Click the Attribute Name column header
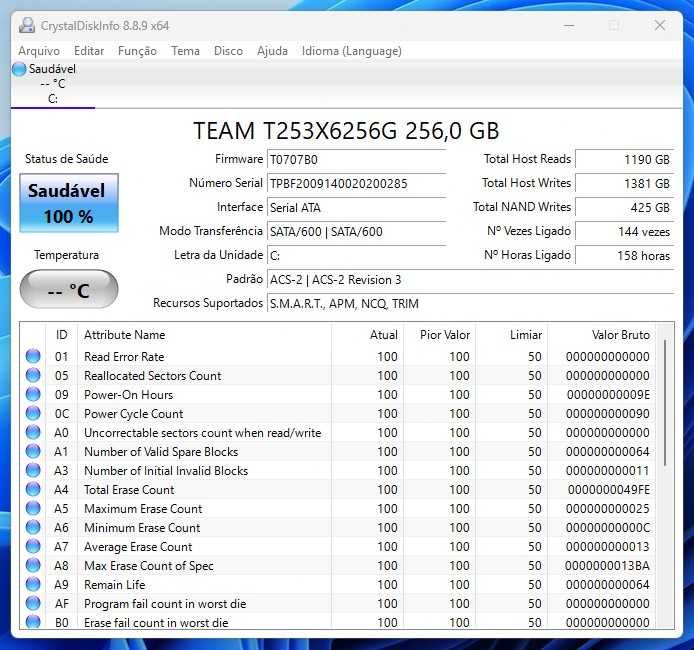Screen dimensions: 694x650 coord(204,335)
